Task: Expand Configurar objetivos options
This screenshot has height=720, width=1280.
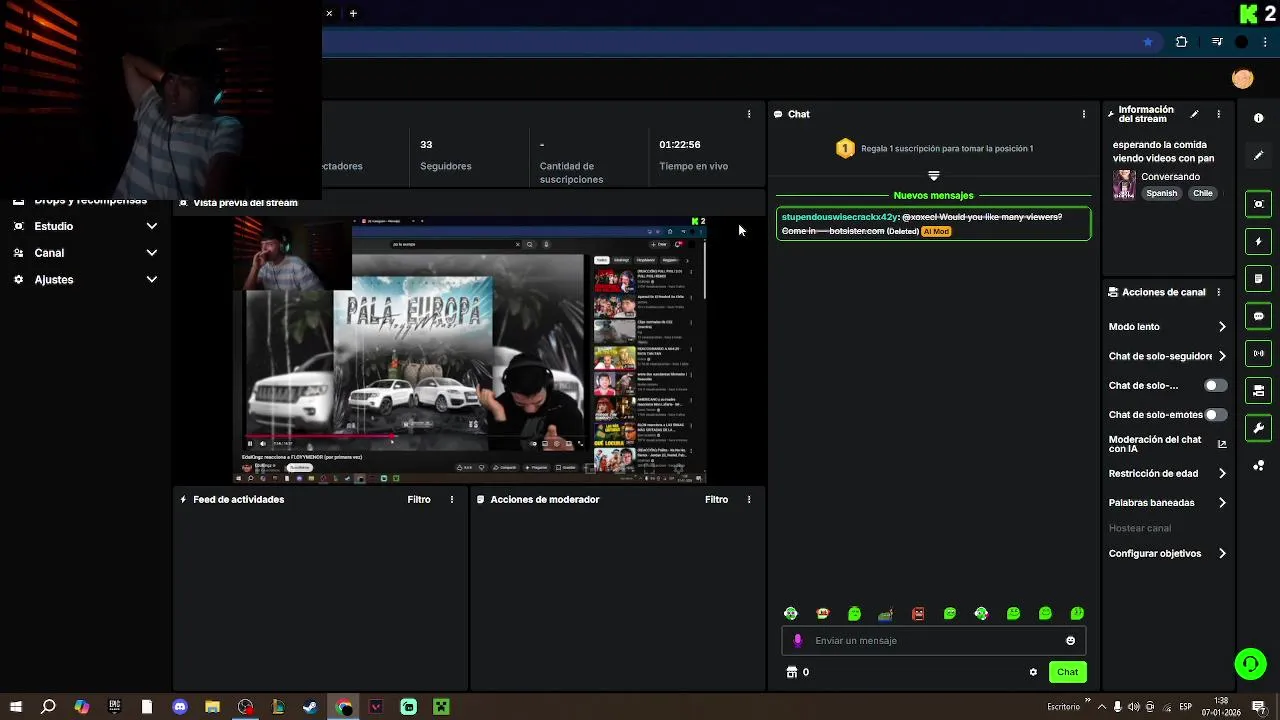Action: tap(1222, 554)
